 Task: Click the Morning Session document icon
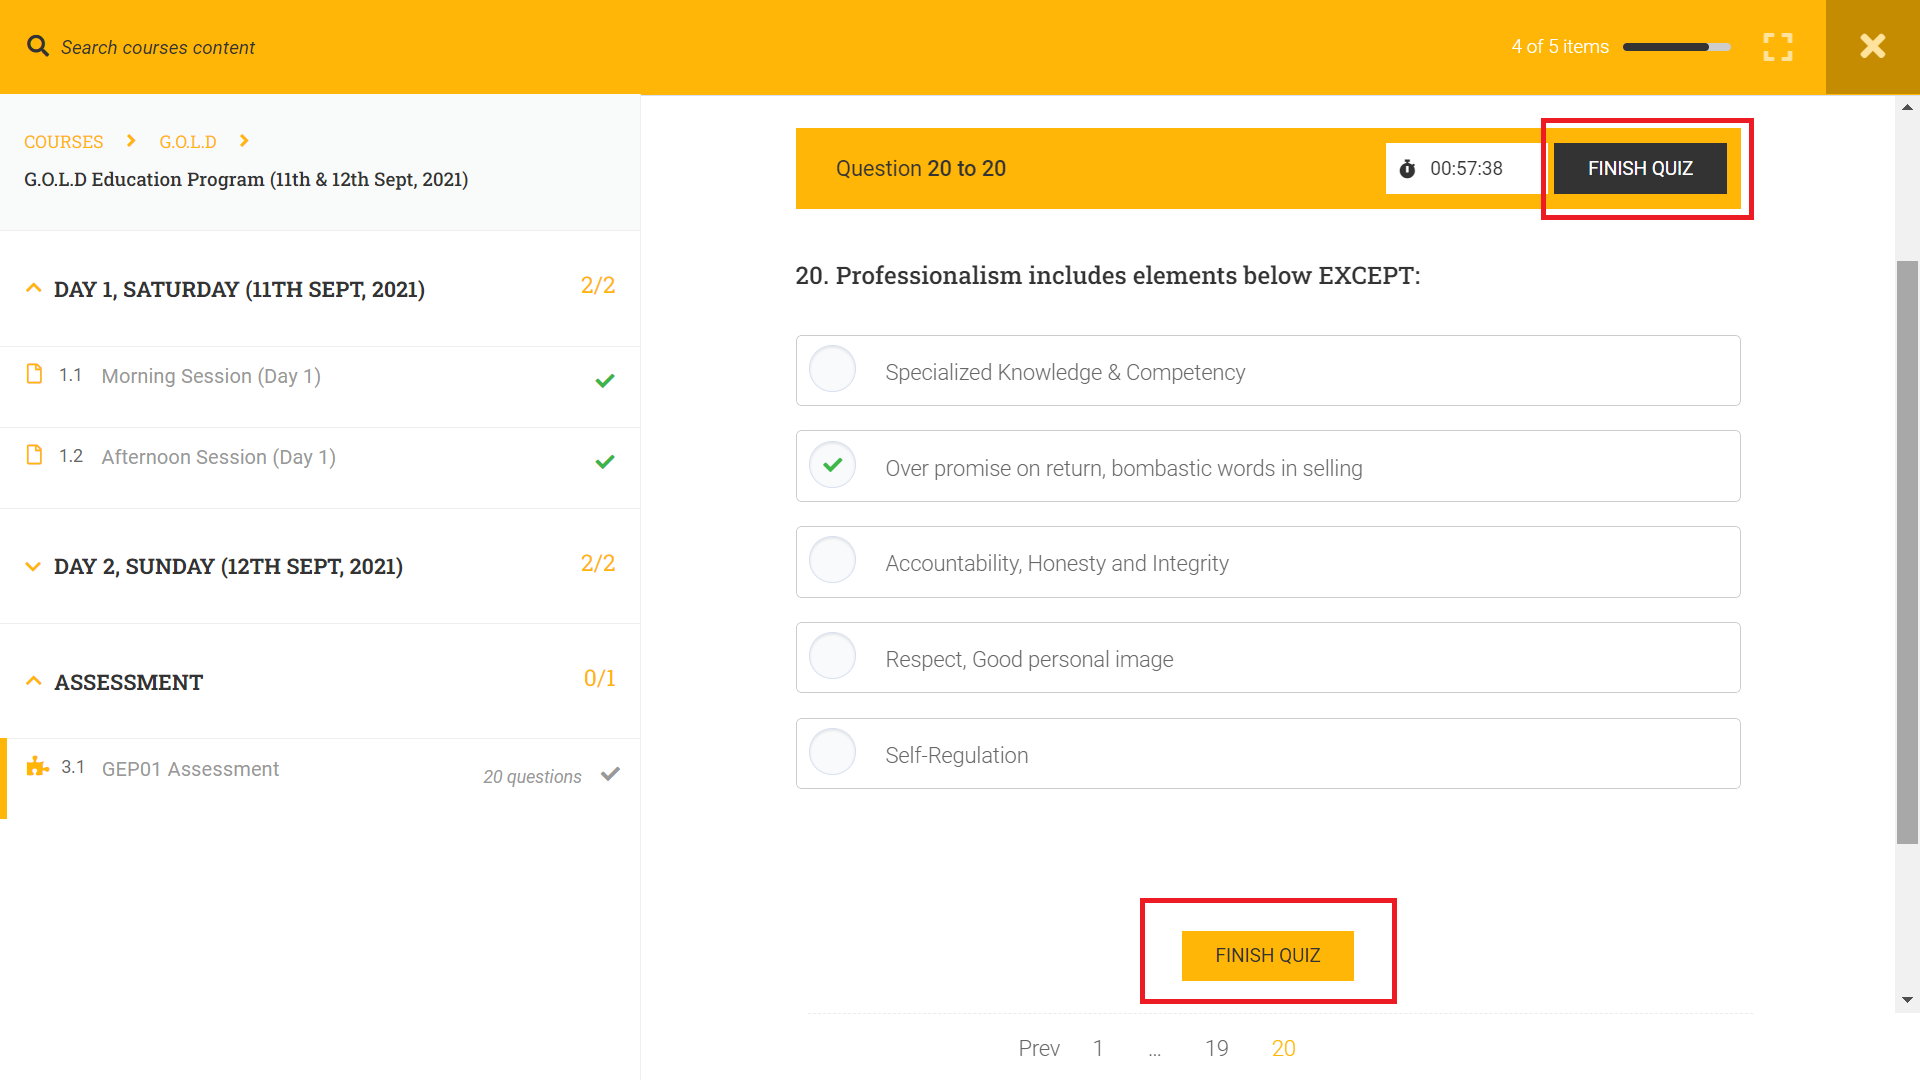34,374
